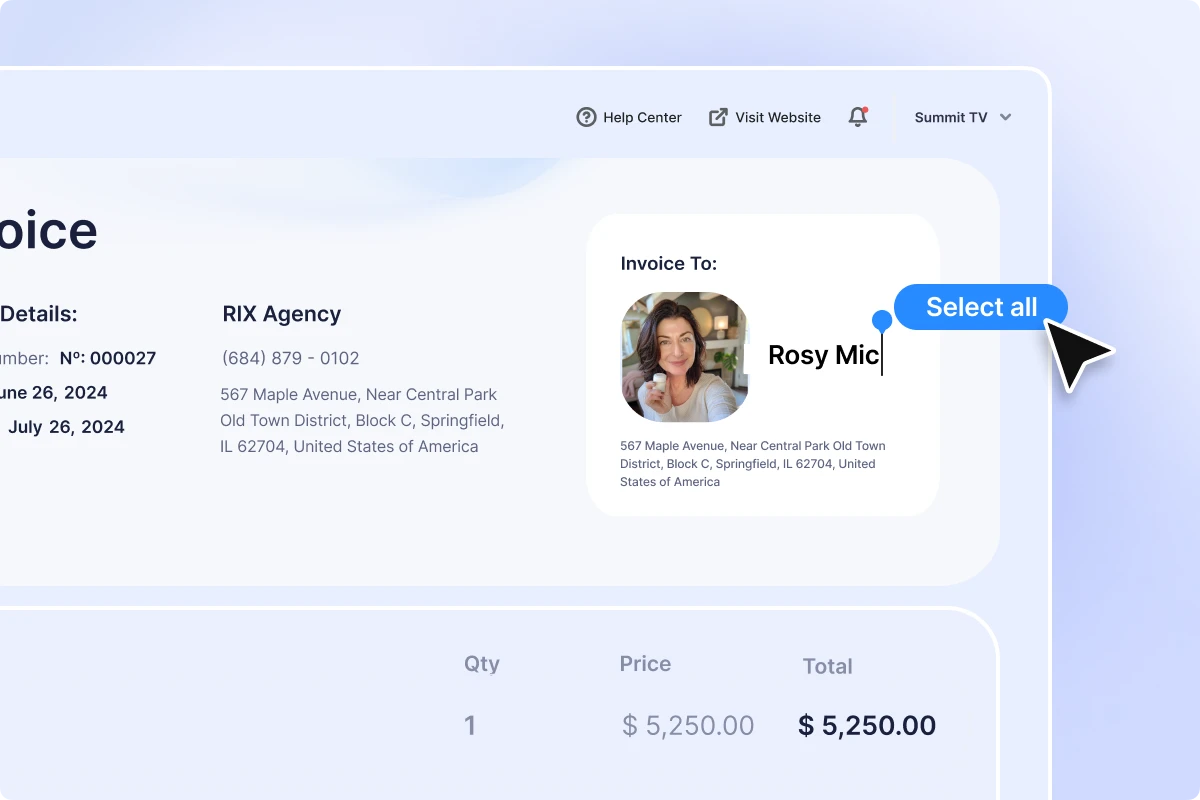The image size is (1200, 800).
Task: Click the client profile photo
Action: click(x=686, y=357)
